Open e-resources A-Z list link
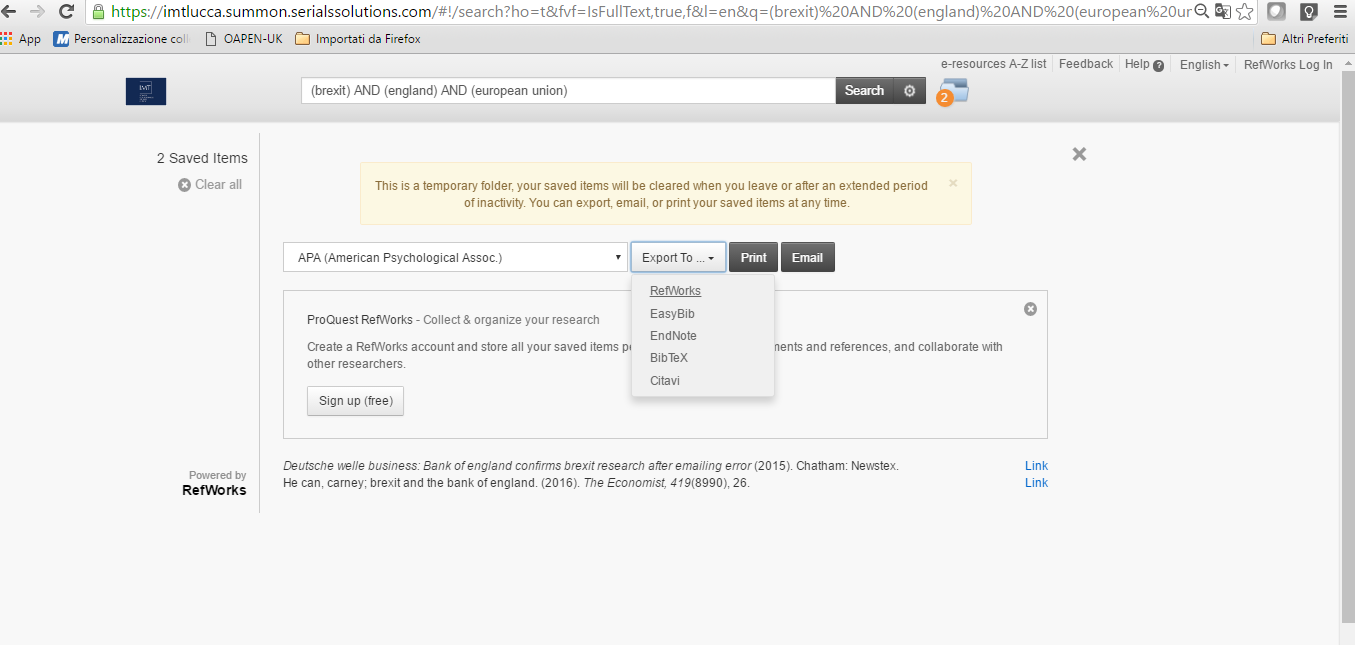 pyautogui.click(x=993, y=64)
